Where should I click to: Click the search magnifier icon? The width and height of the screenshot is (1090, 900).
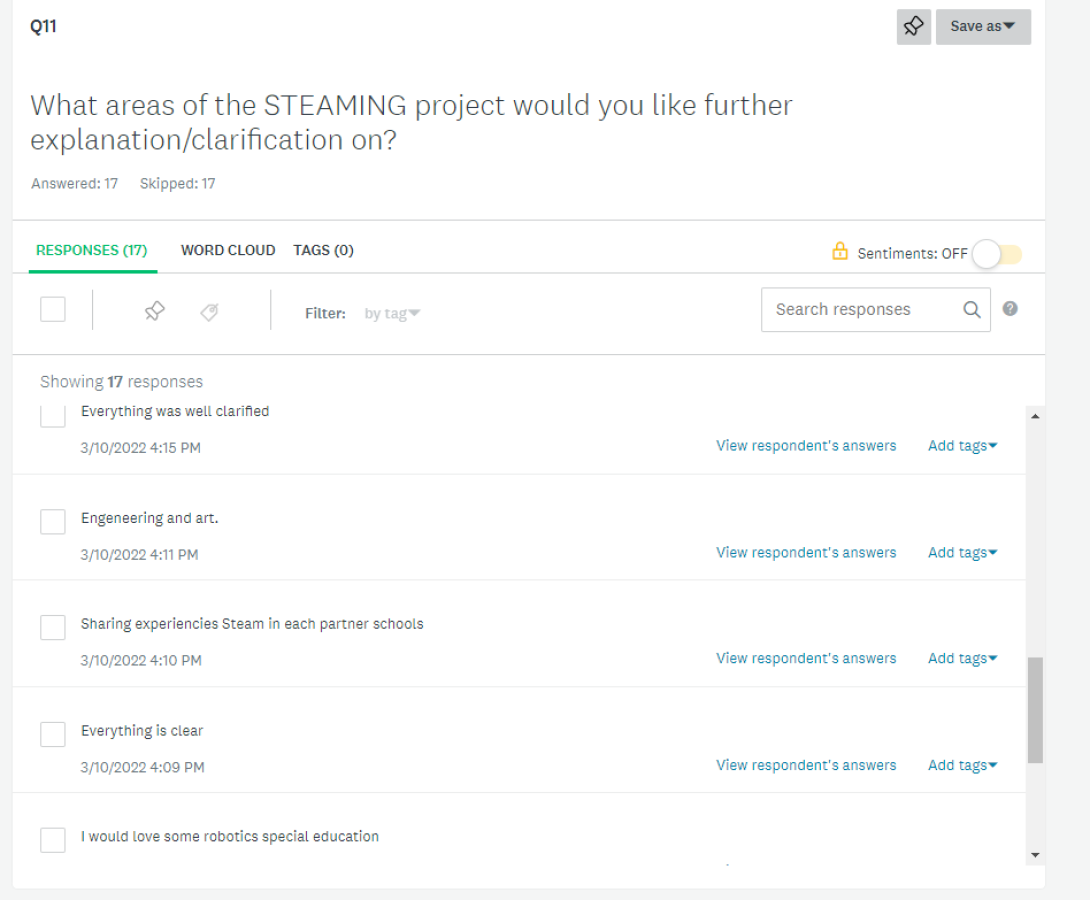click(972, 309)
